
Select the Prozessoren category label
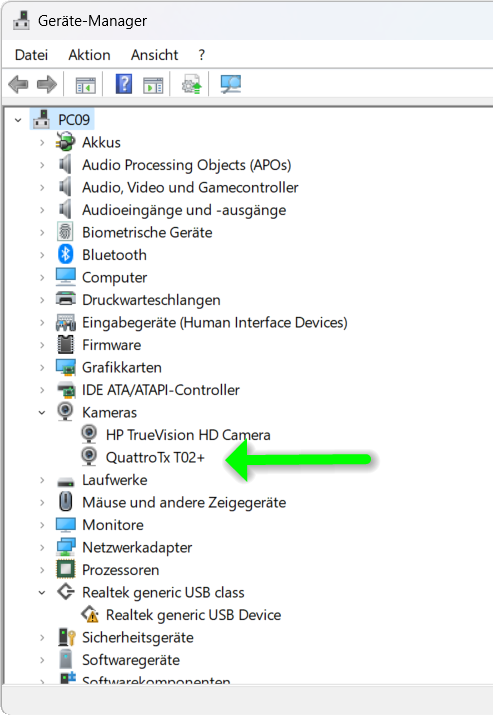pyautogui.click(x=120, y=570)
